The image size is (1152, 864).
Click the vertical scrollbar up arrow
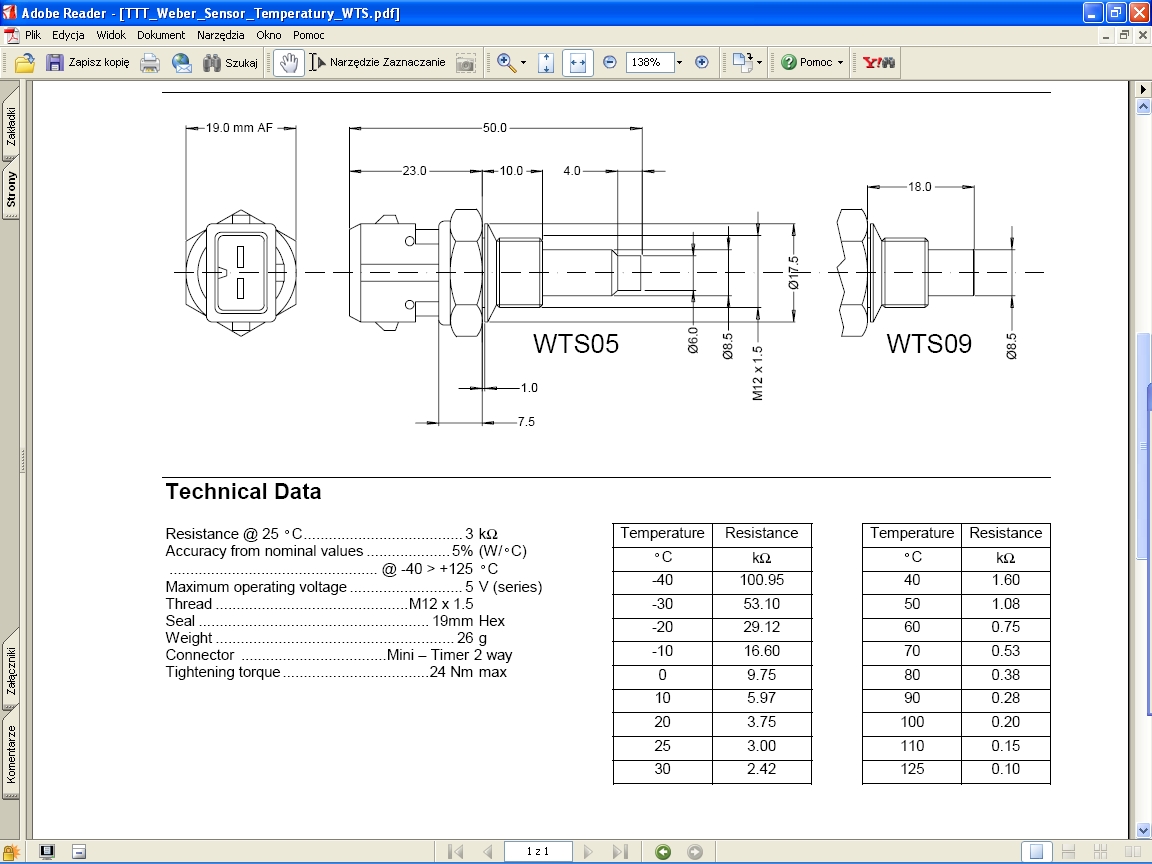1143,107
